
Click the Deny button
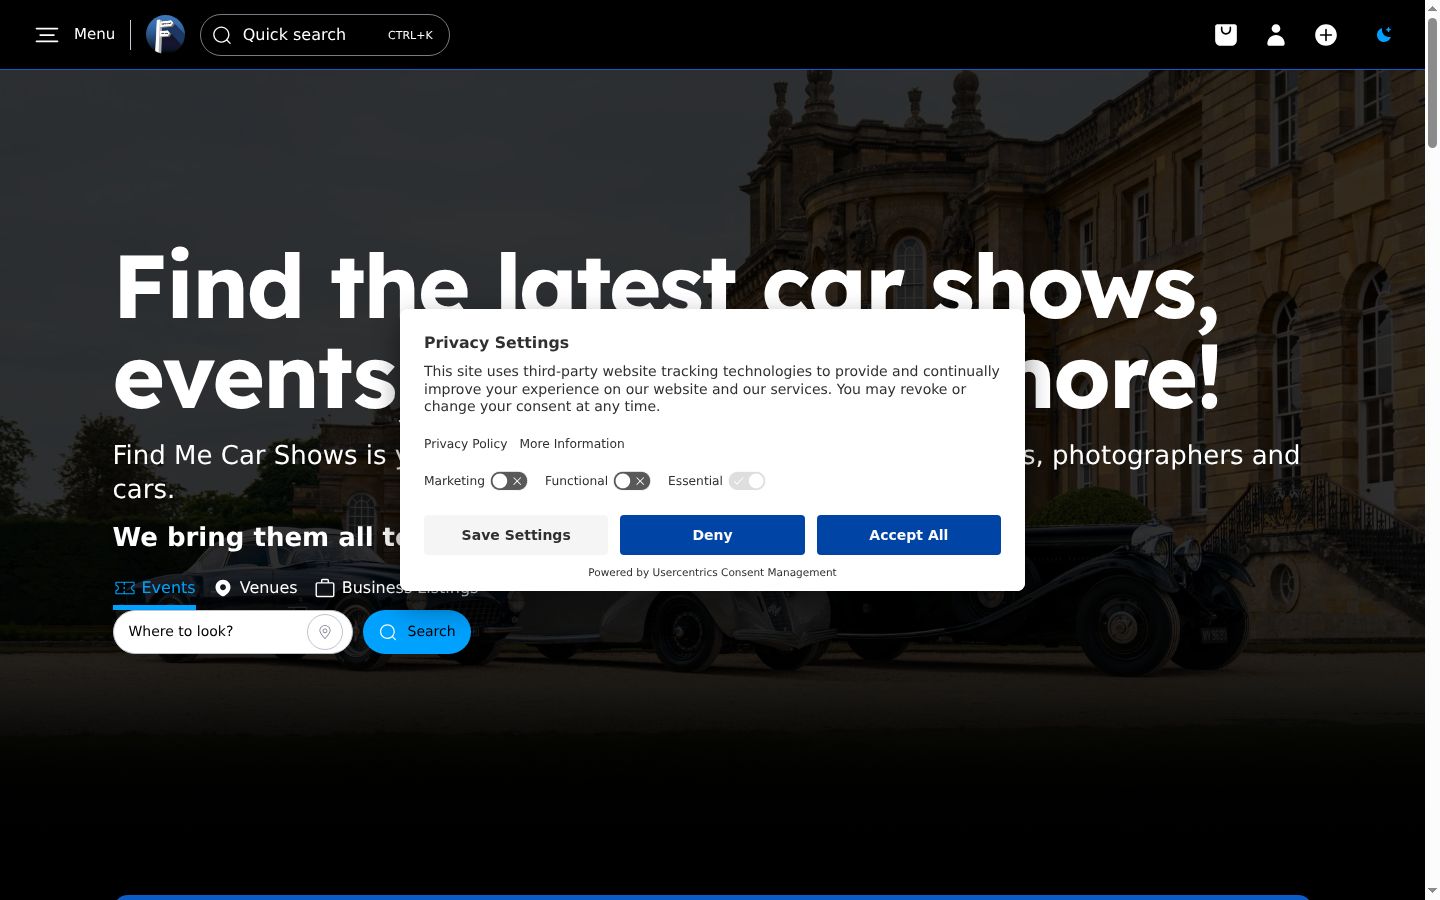(712, 535)
